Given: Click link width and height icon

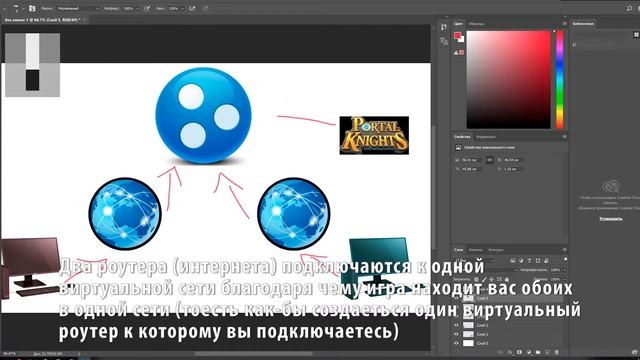Looking at the screenshot, I should (x=489, y=160).
